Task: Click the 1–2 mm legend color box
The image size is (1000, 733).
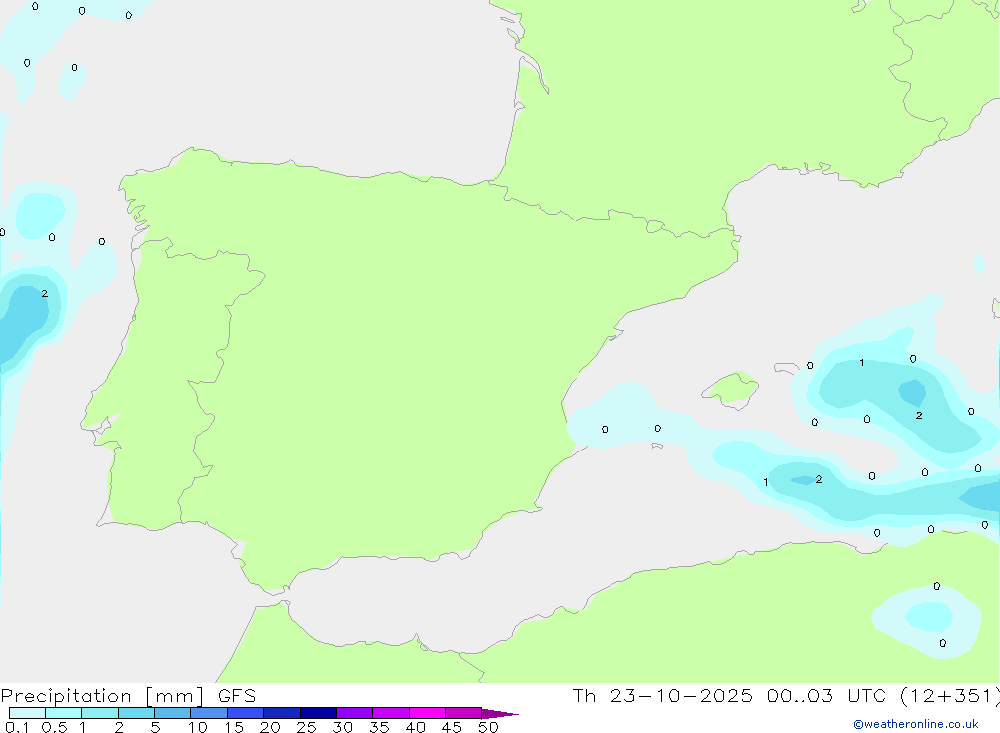Action: (100, 713)
